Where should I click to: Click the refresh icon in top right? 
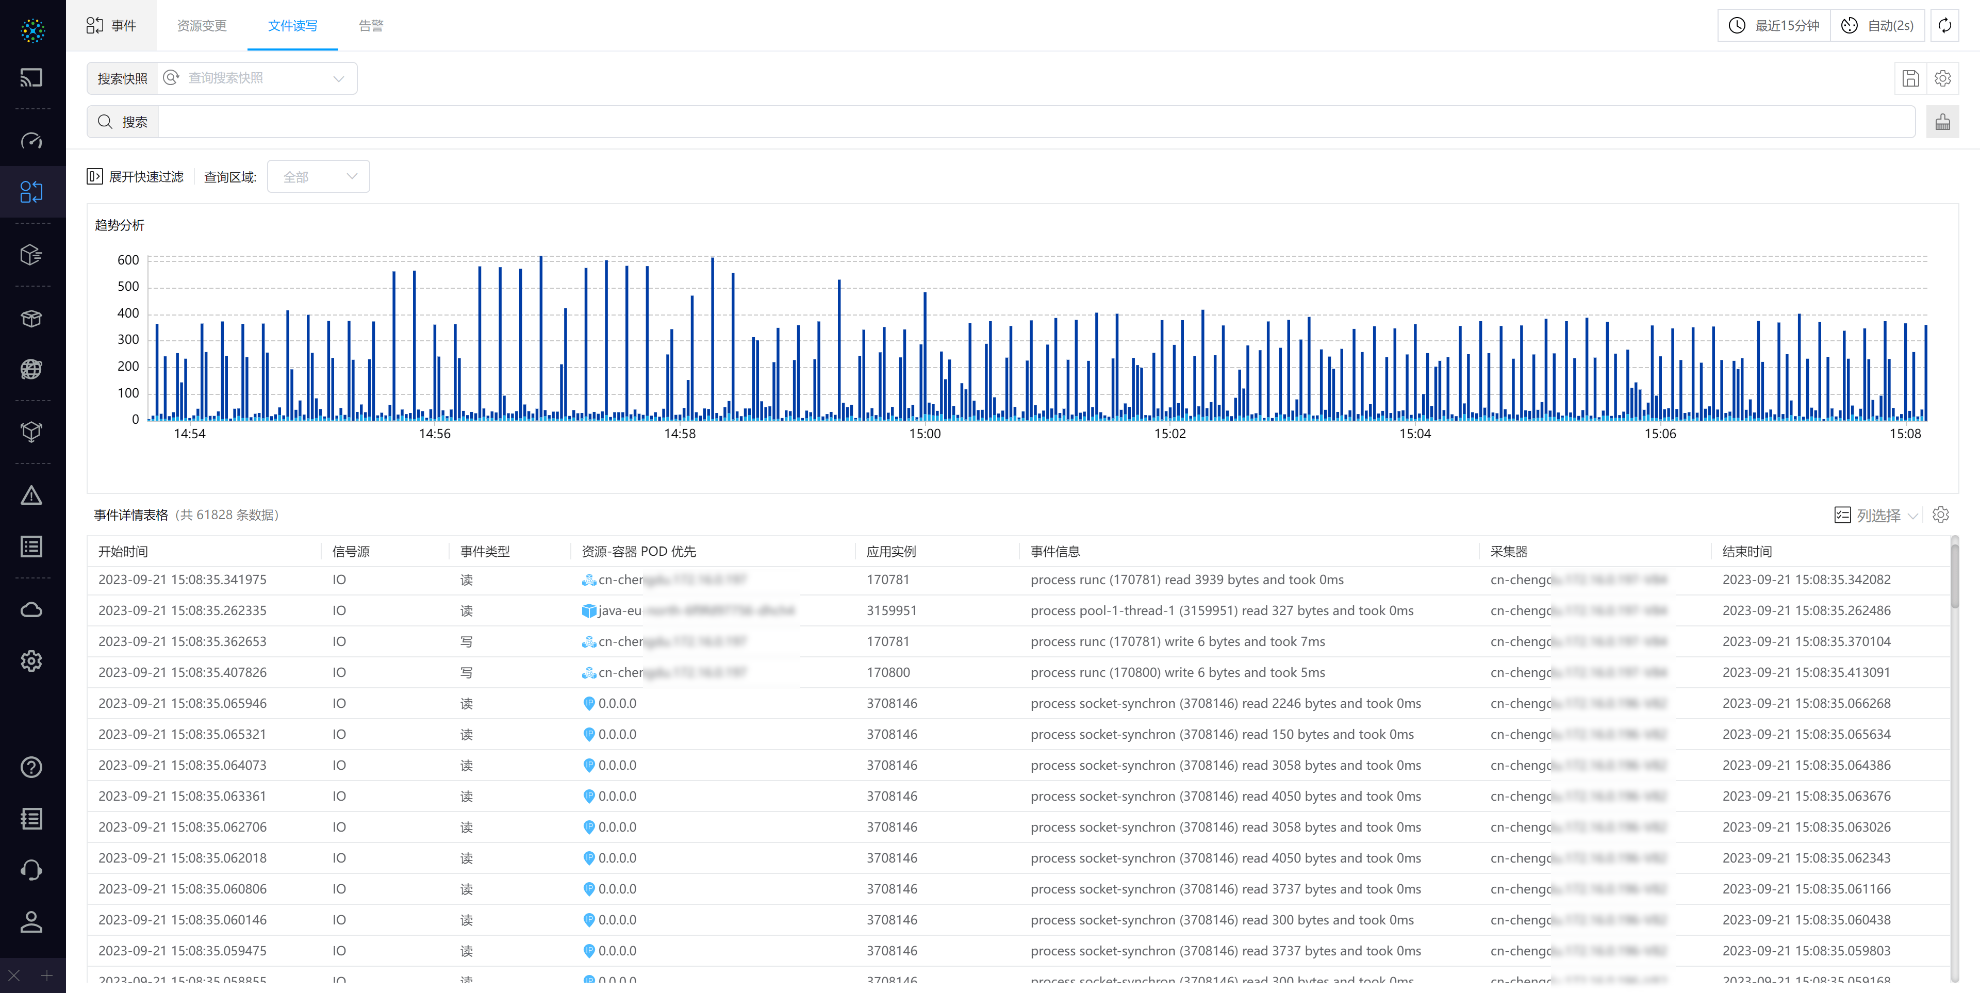[1944, 26]
